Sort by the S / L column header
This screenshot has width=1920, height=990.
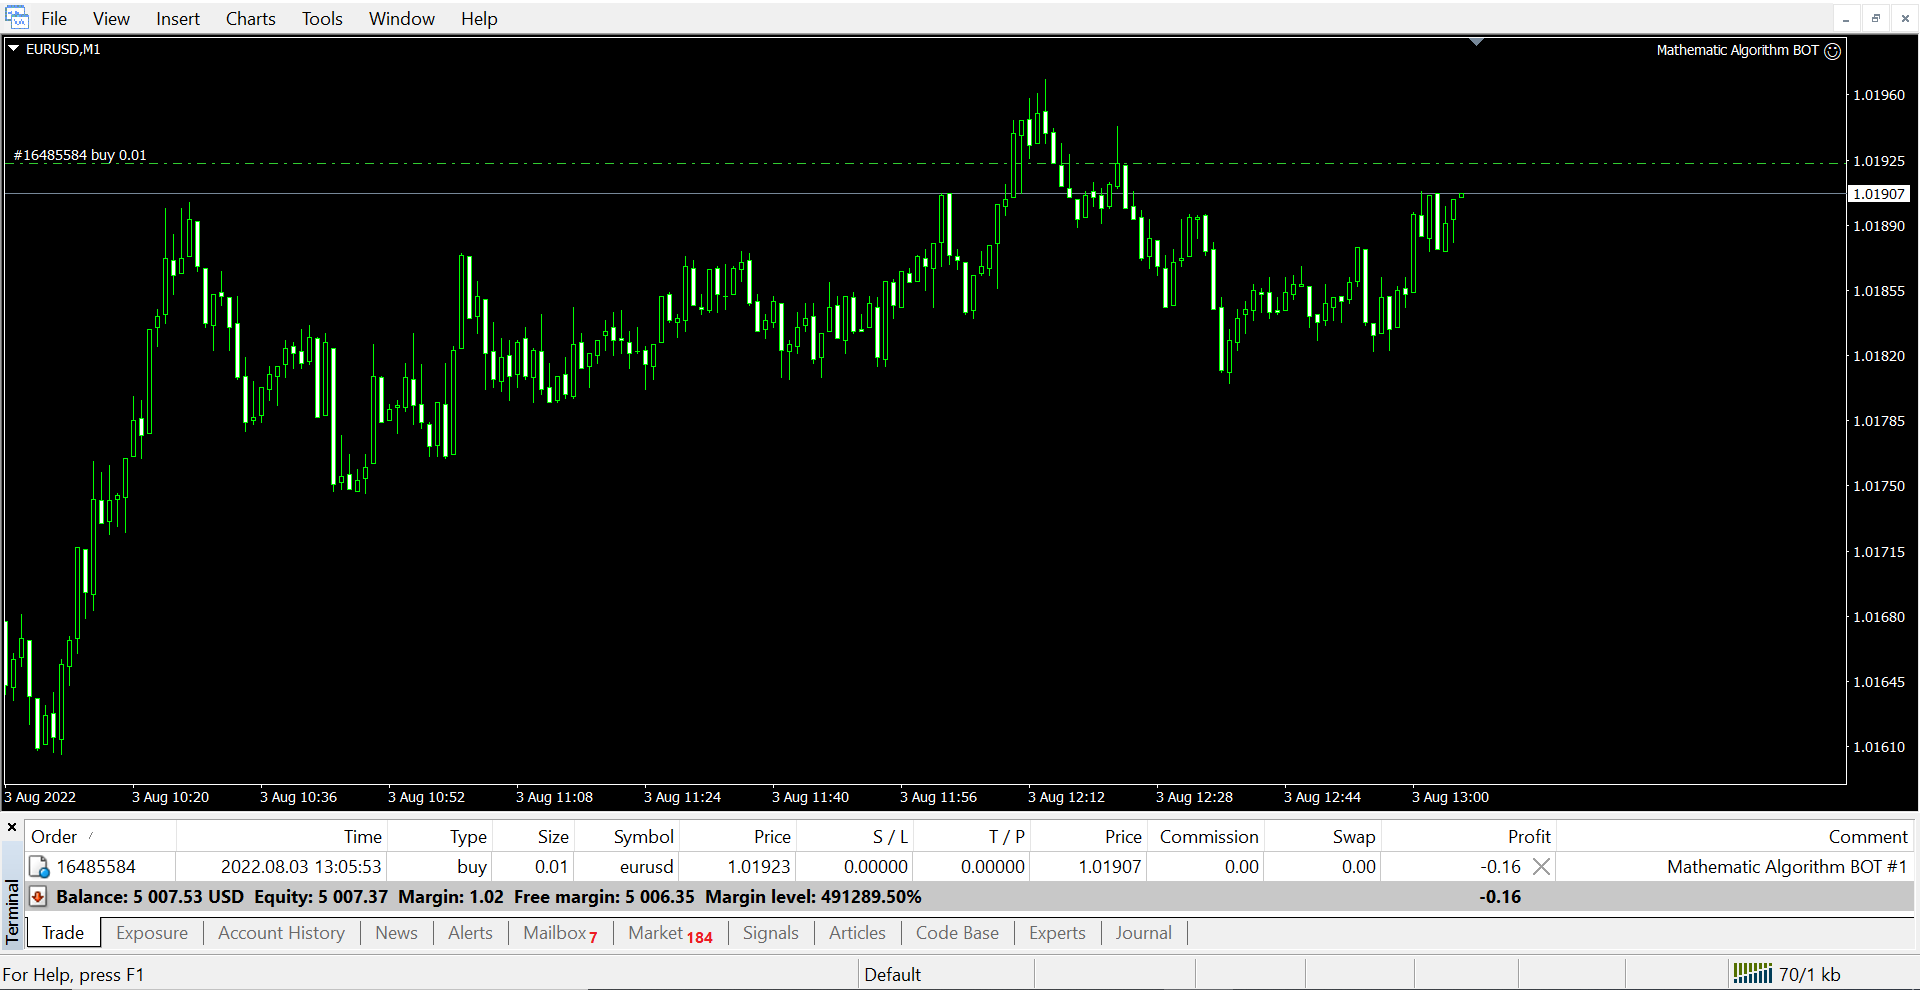coord(855,837)
